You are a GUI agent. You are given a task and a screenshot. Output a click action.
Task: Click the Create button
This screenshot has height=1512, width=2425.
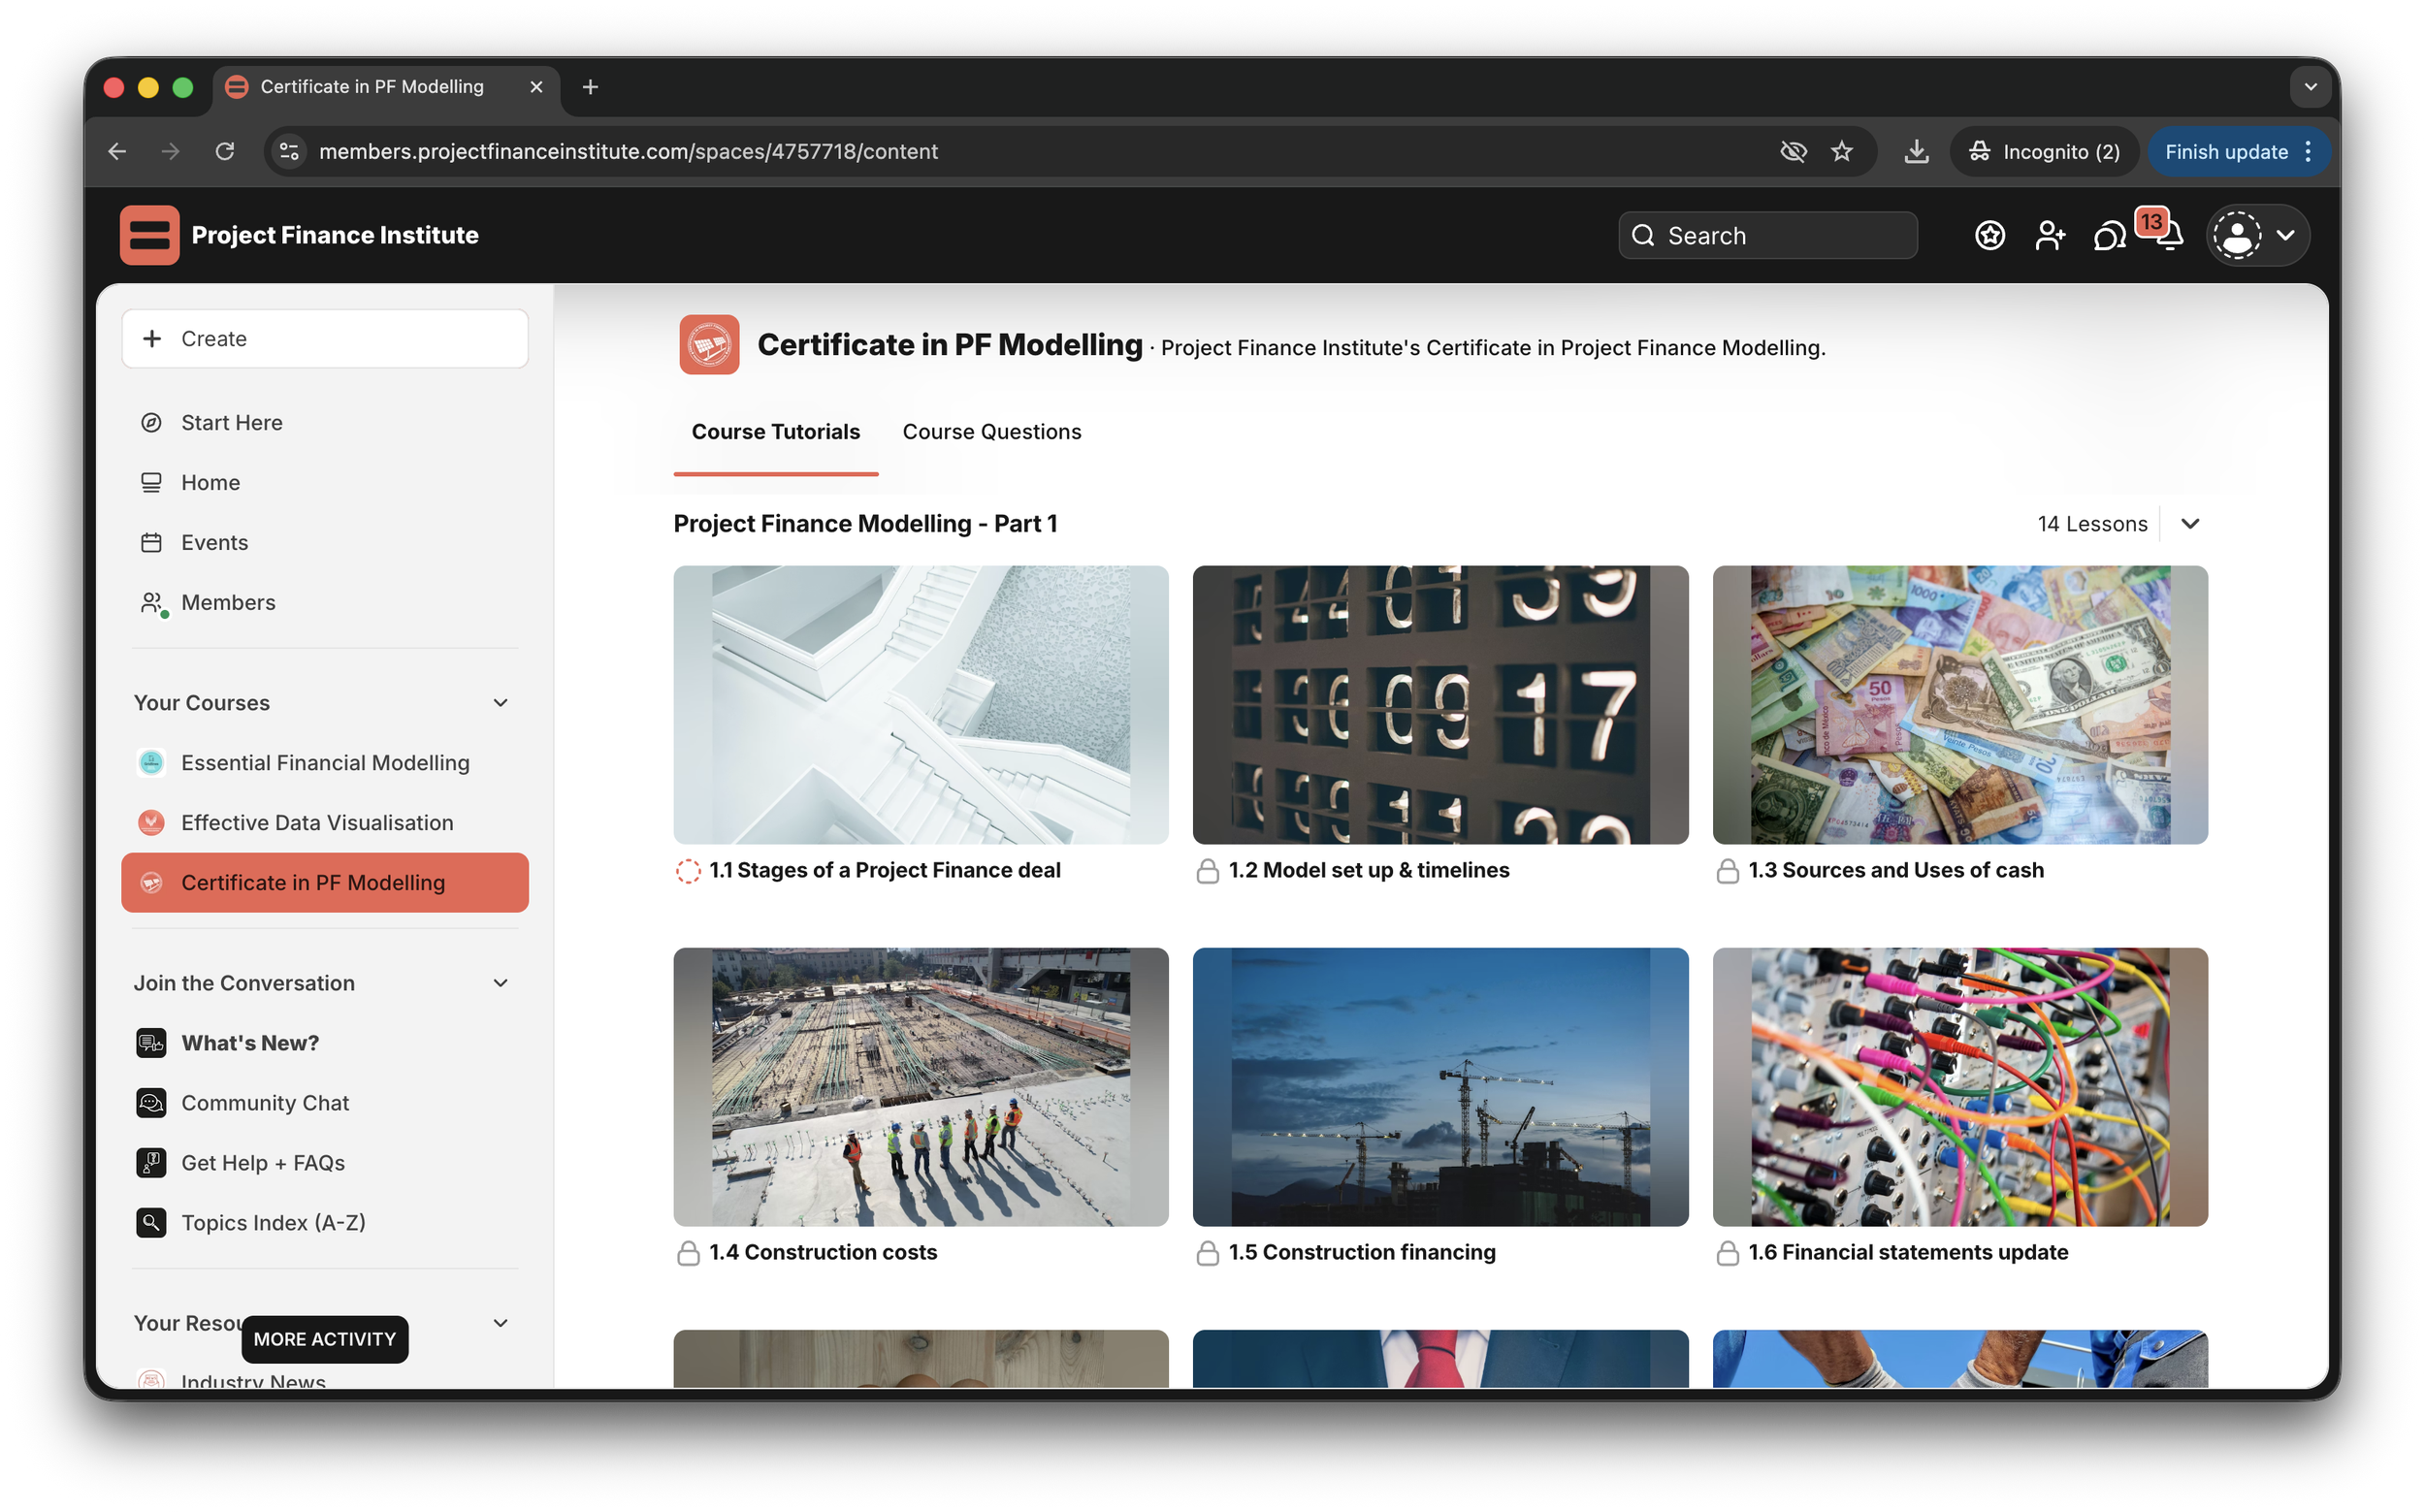[x=324, y=339]
